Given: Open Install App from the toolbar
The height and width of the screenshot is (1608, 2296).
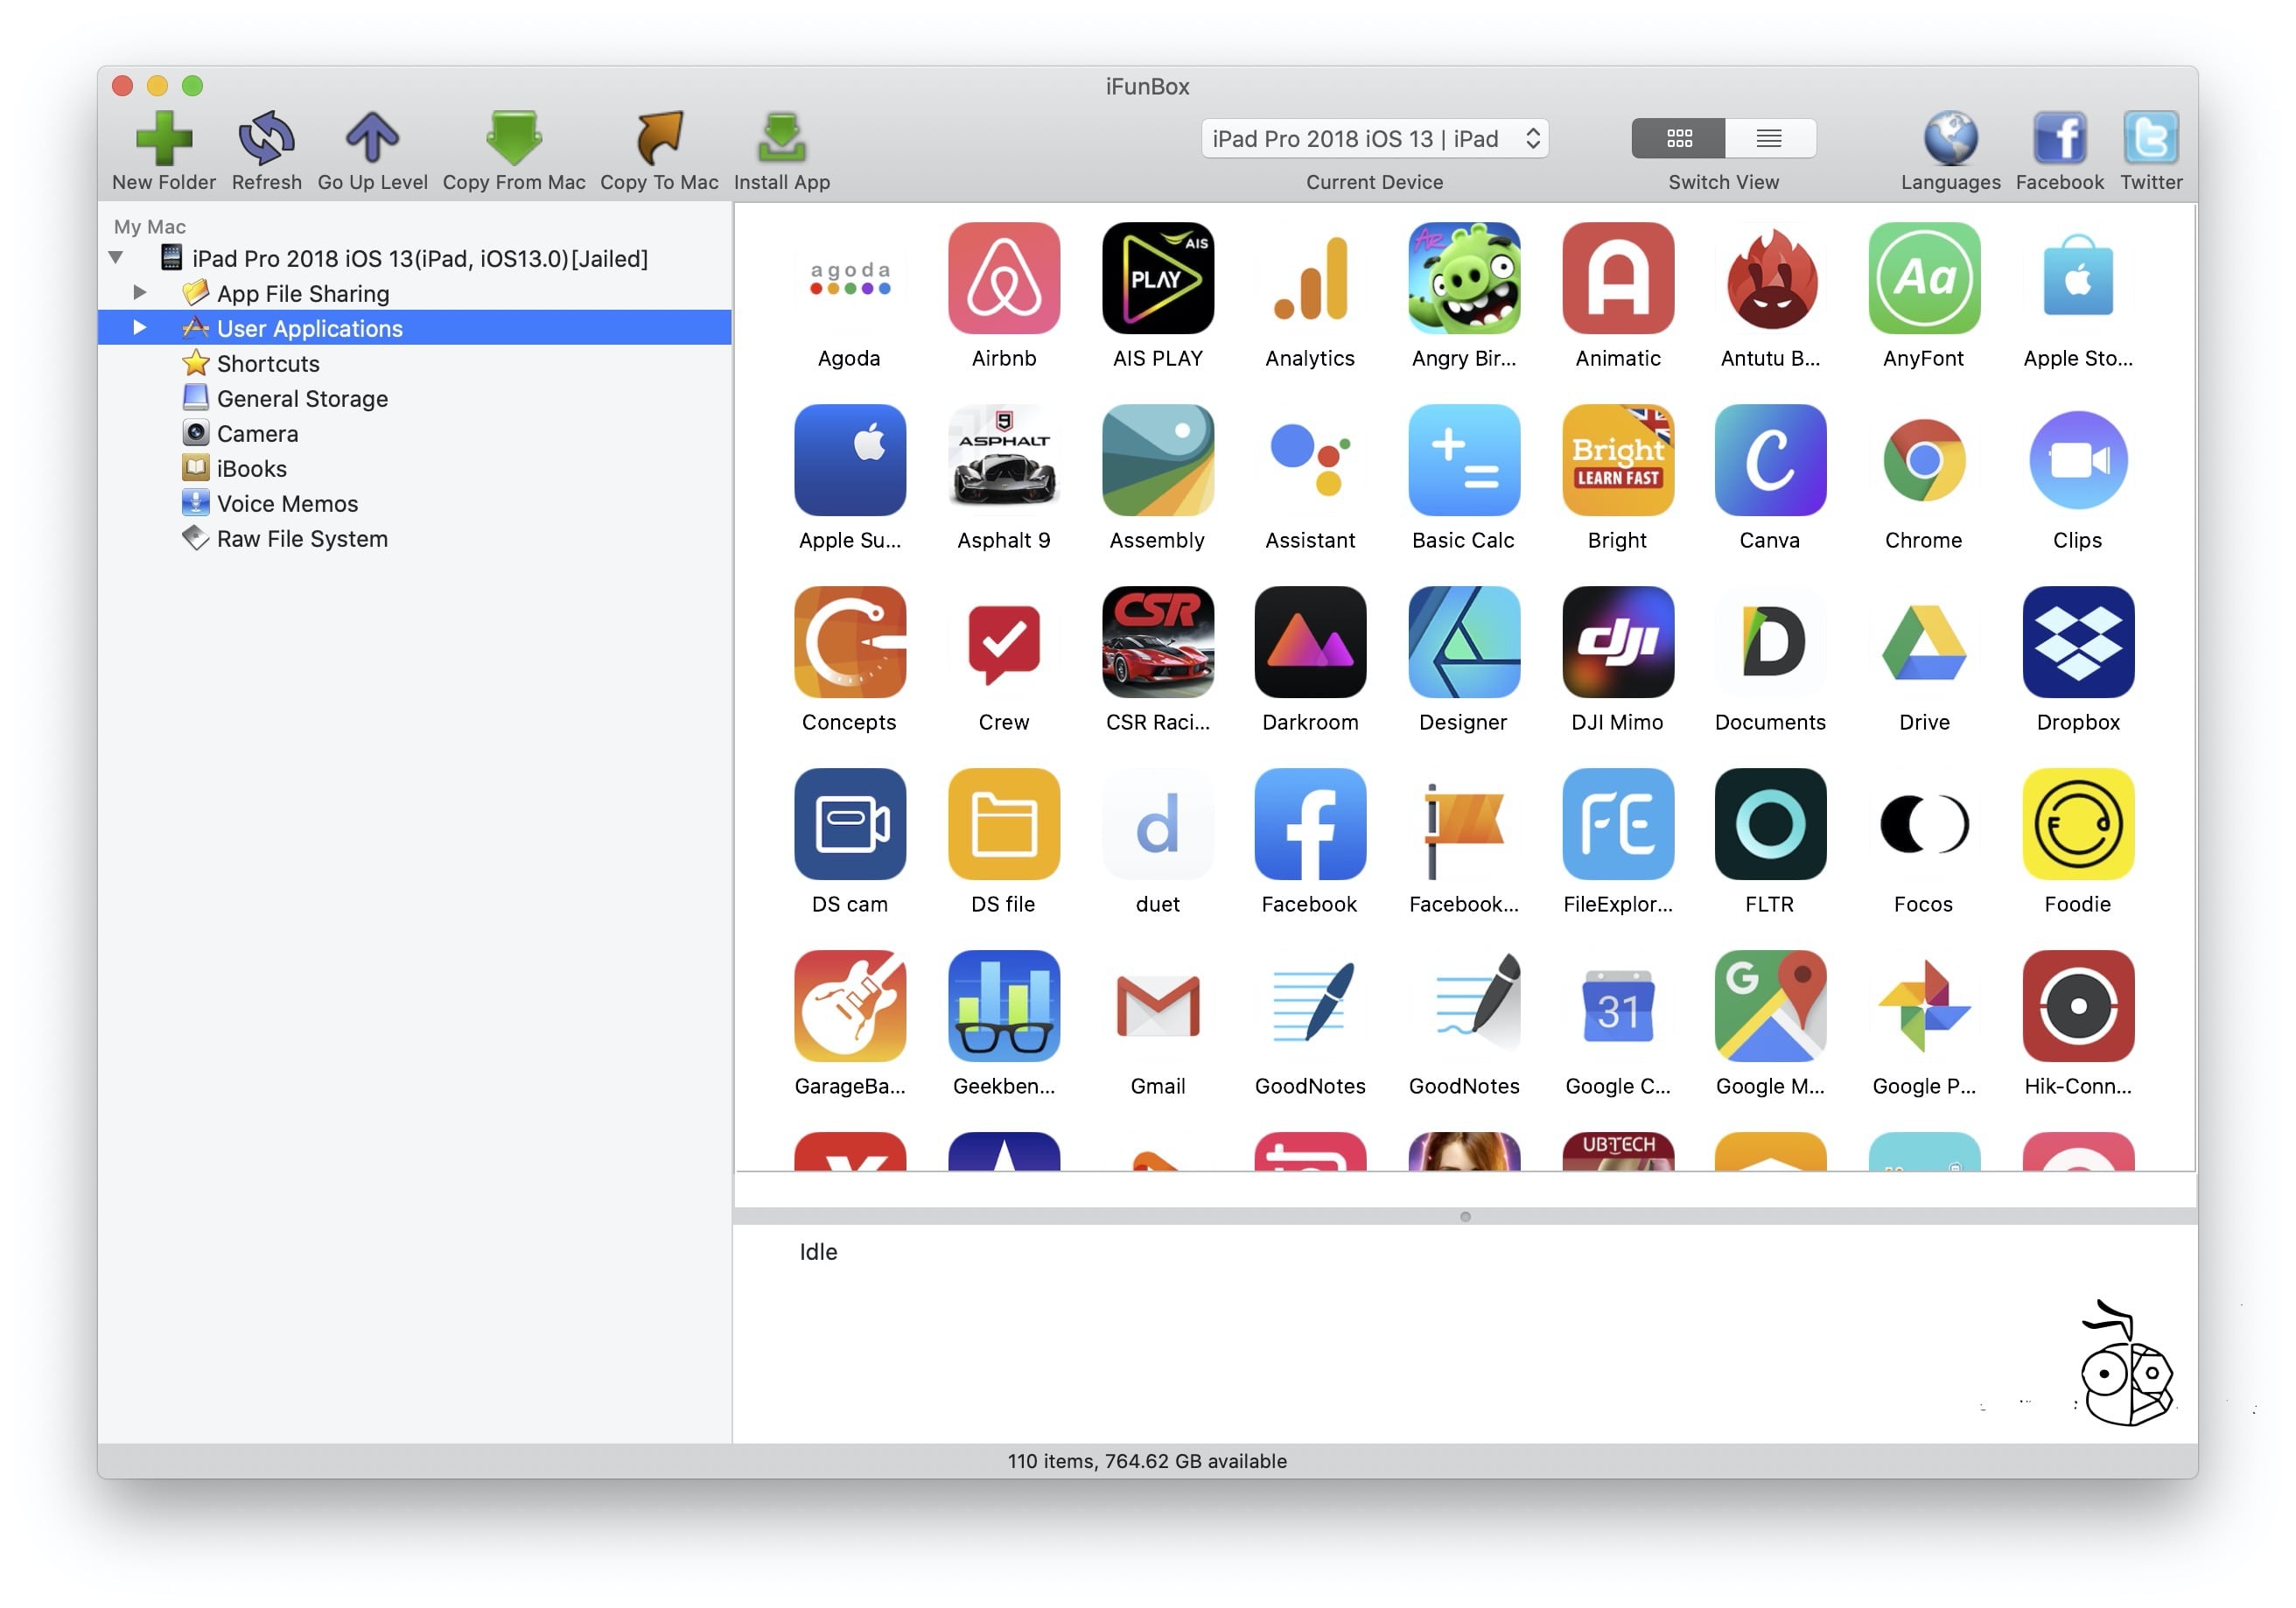Looking at the screenshot, I should 781,138.
